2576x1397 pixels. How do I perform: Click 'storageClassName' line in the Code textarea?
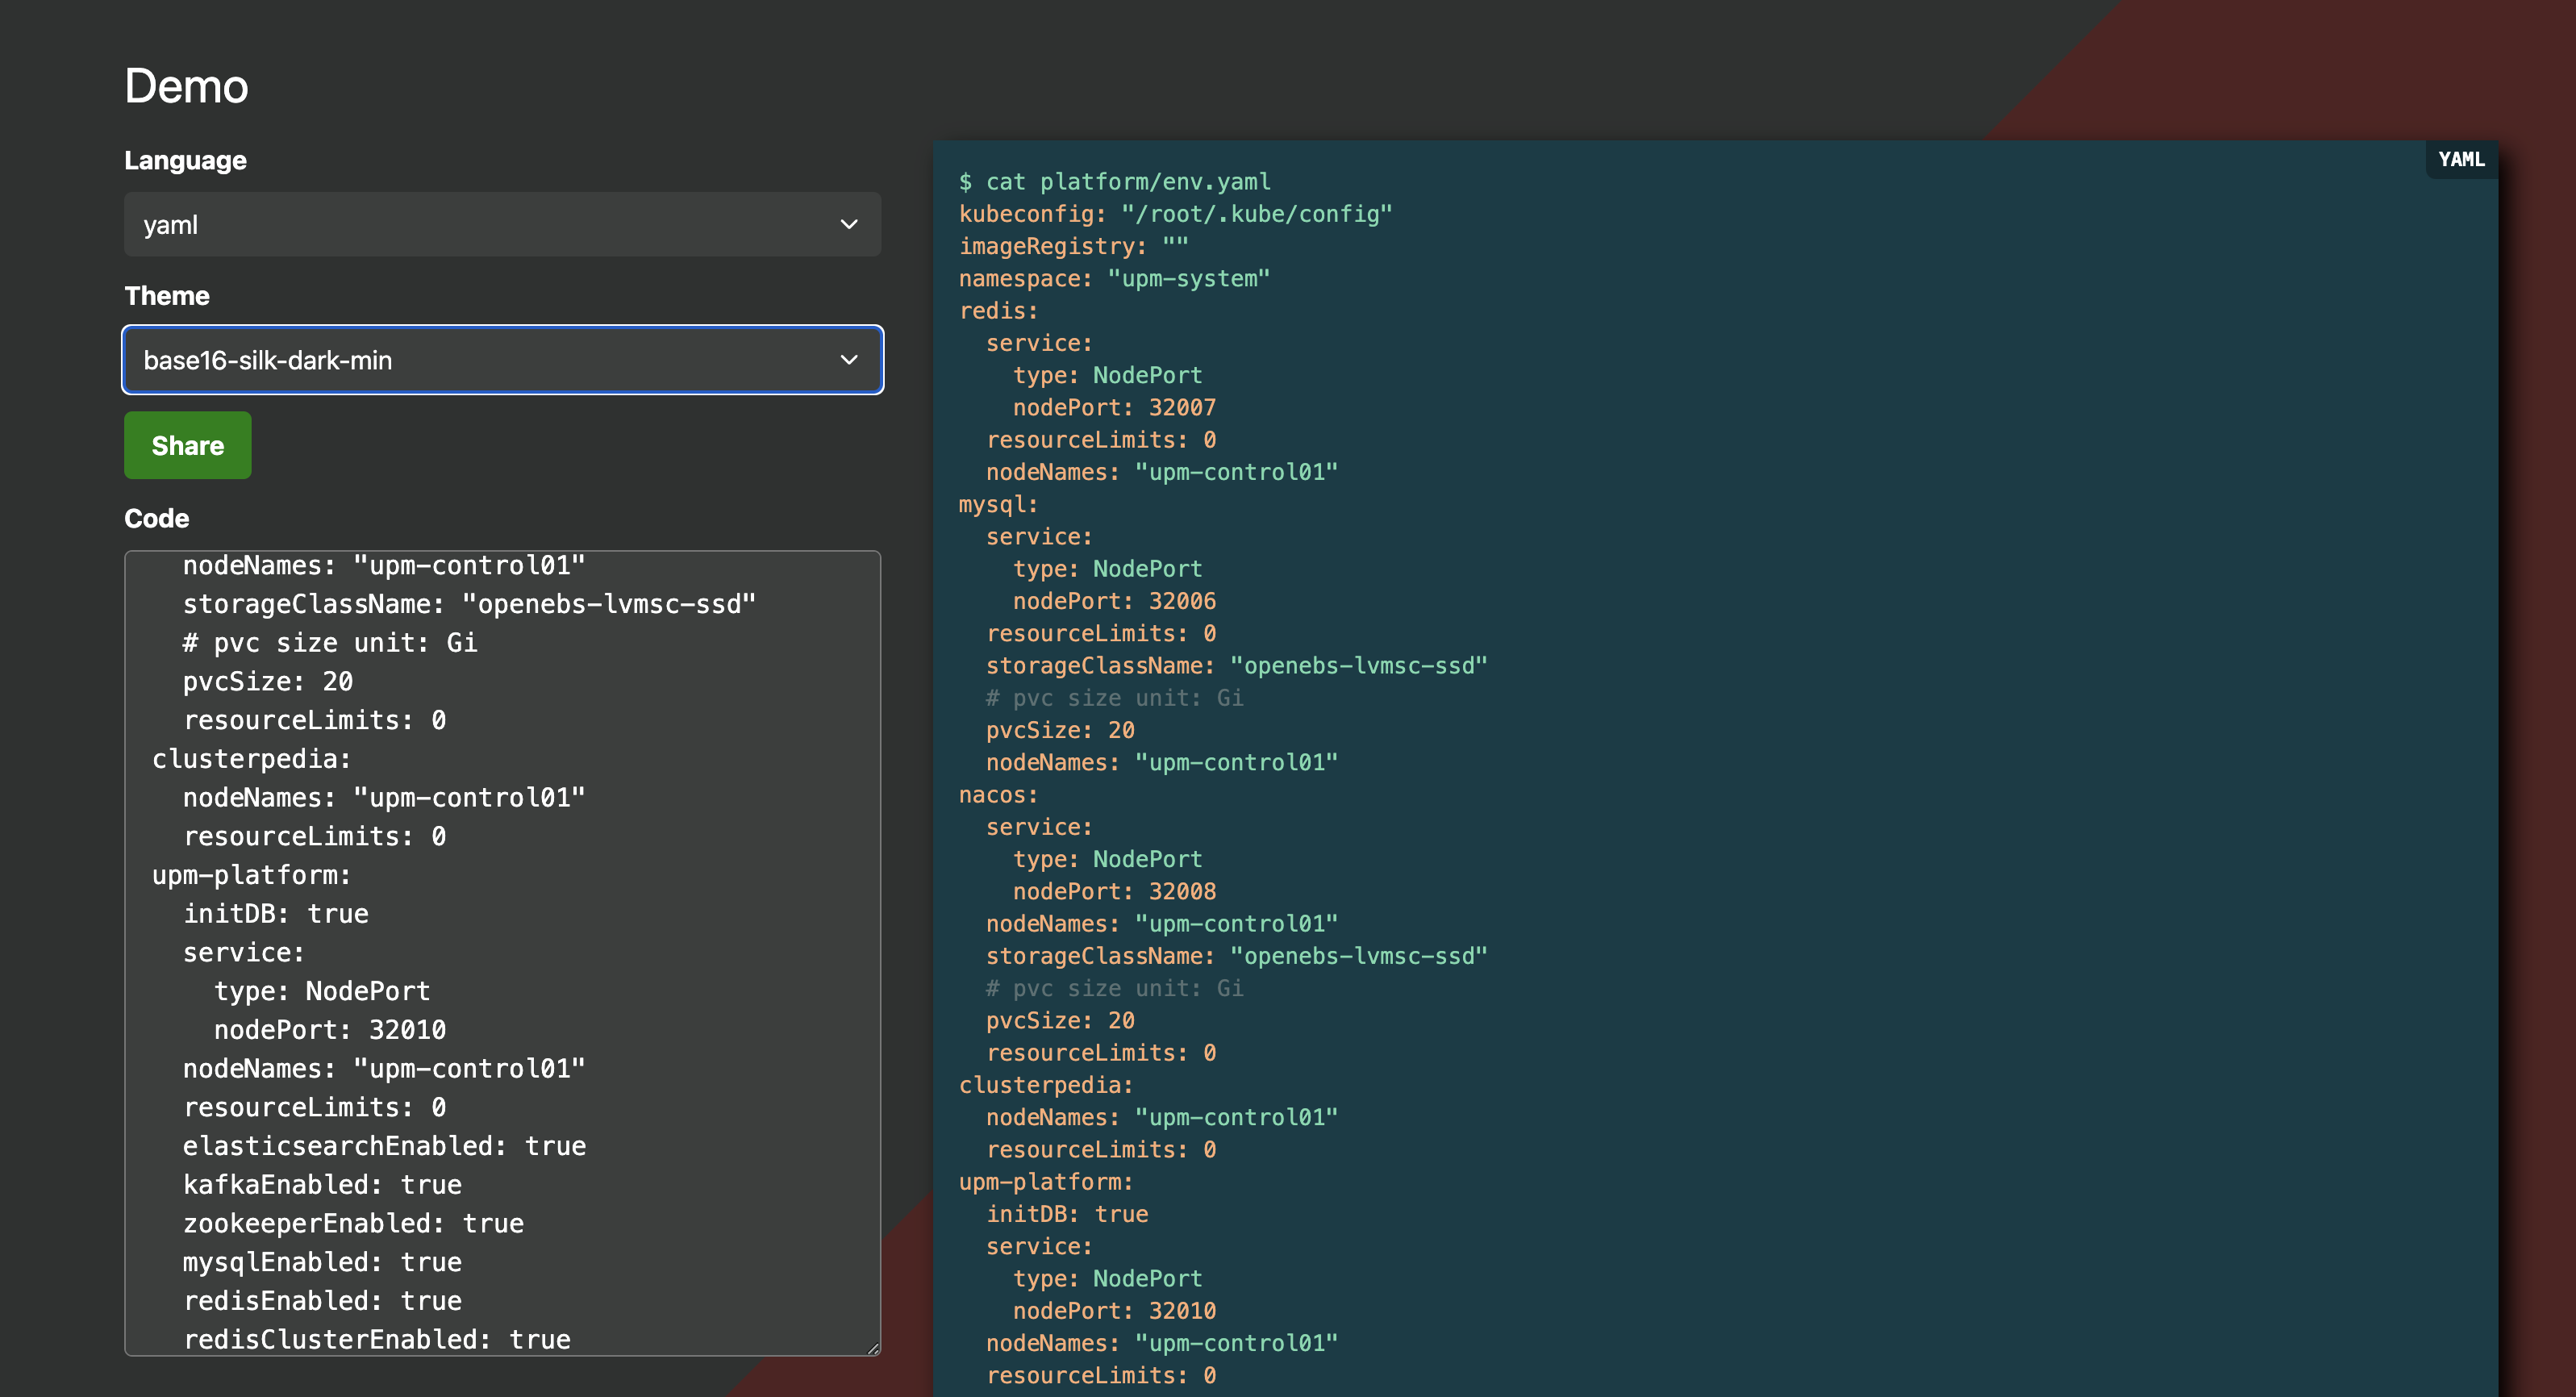point(469,604)
